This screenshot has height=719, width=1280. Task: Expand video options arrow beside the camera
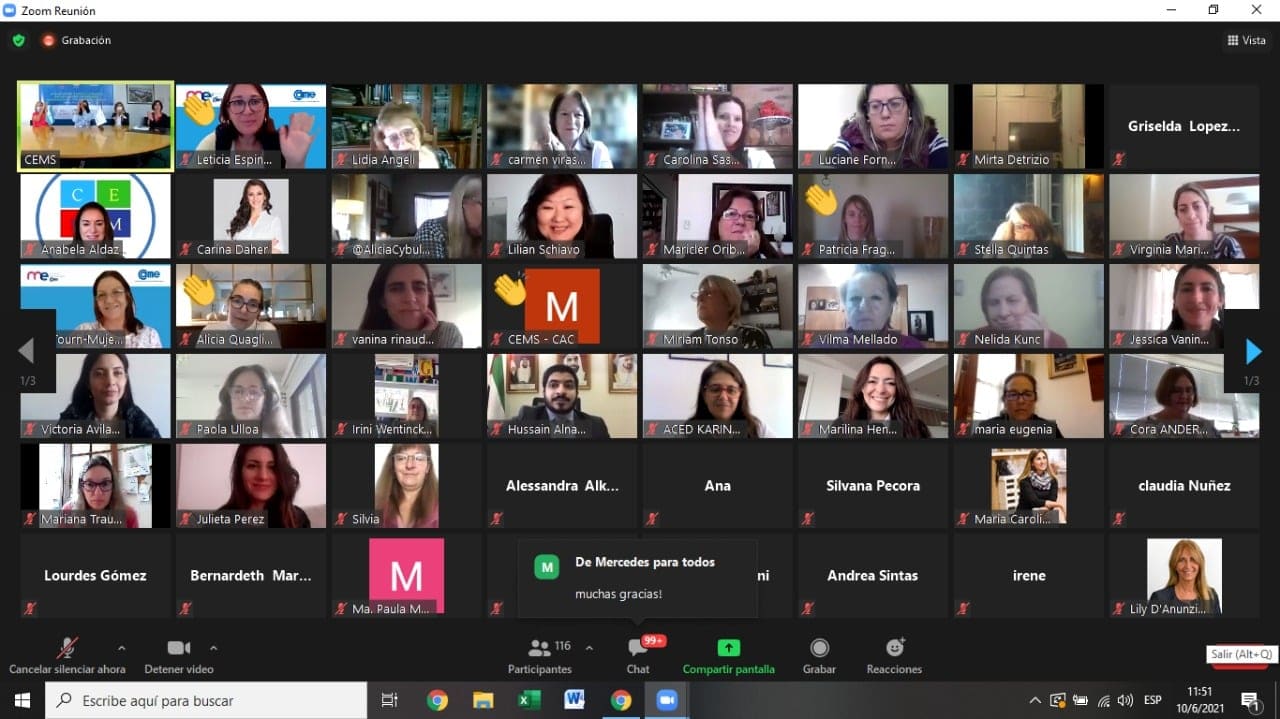point(213,647)
